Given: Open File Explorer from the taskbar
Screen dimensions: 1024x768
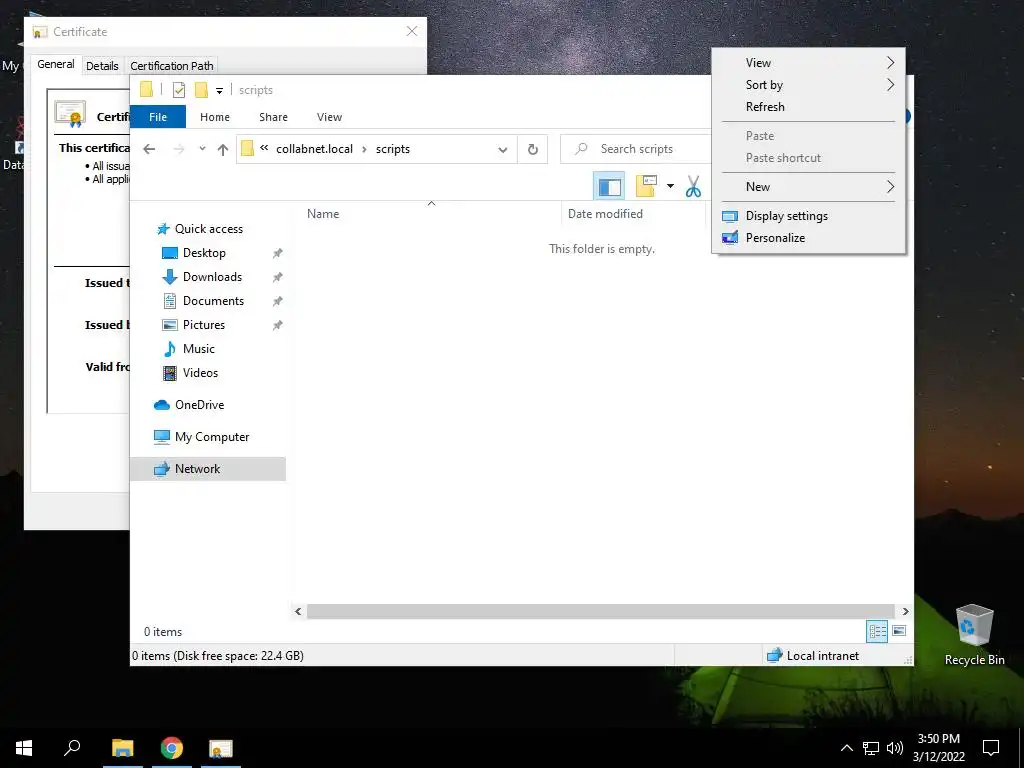Looking at the screenshot, I should (122, 748).
